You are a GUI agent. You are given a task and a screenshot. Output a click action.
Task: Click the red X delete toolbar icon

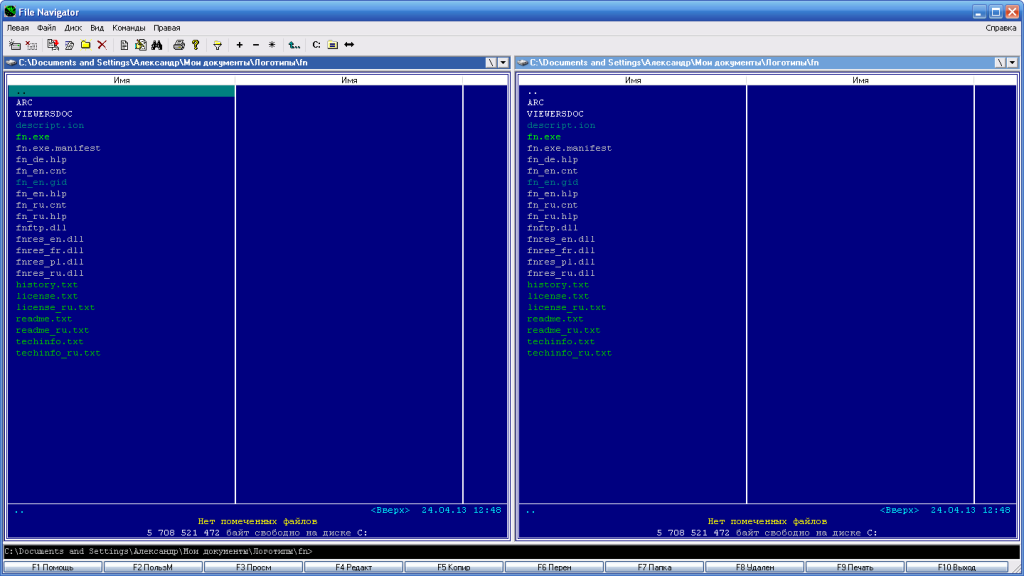[102, 45]
